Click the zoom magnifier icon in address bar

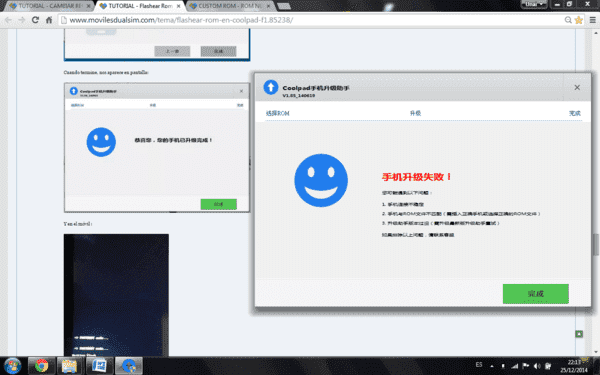click(568, 20)
